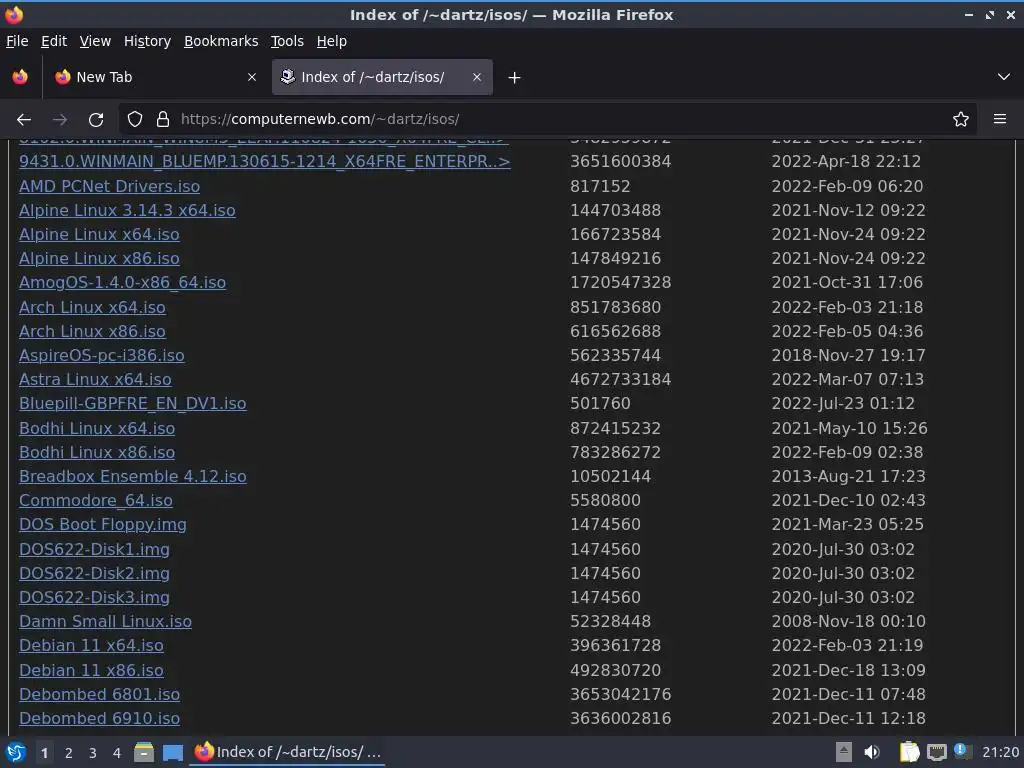Open the Firefox hamburger application menu
This screenshot has height=768, width=1024.
(x=1000, y=120)
